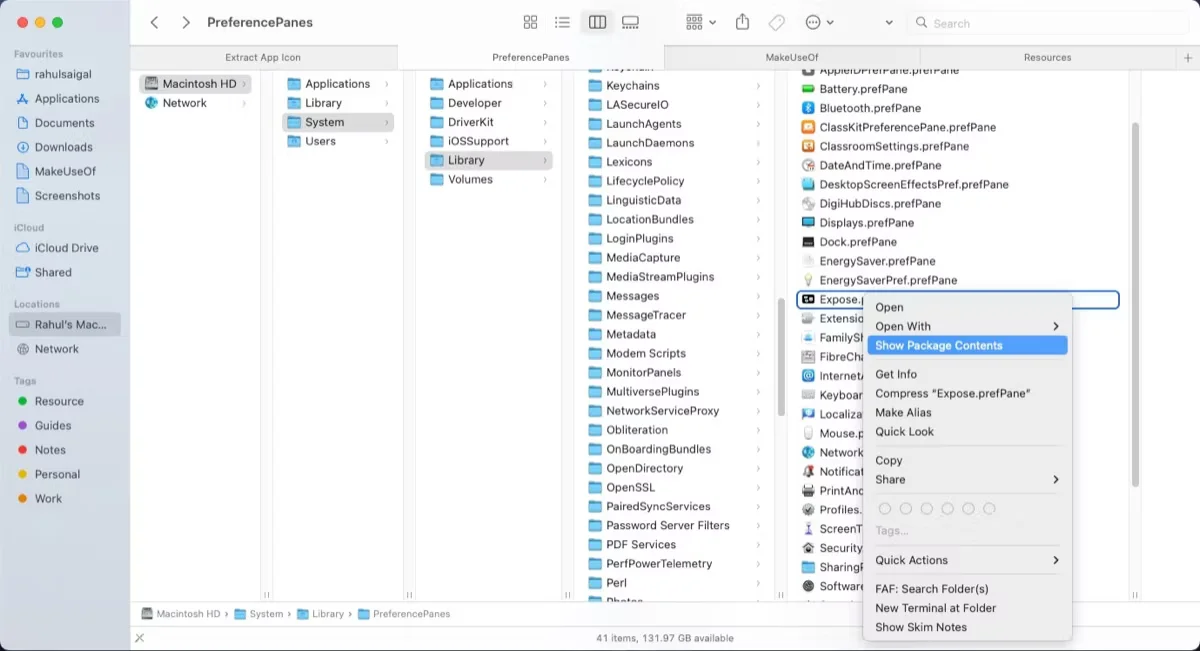Choose Show Package Contents
The height and width of the screenshot is (651, 1200).
pos(938,345)
